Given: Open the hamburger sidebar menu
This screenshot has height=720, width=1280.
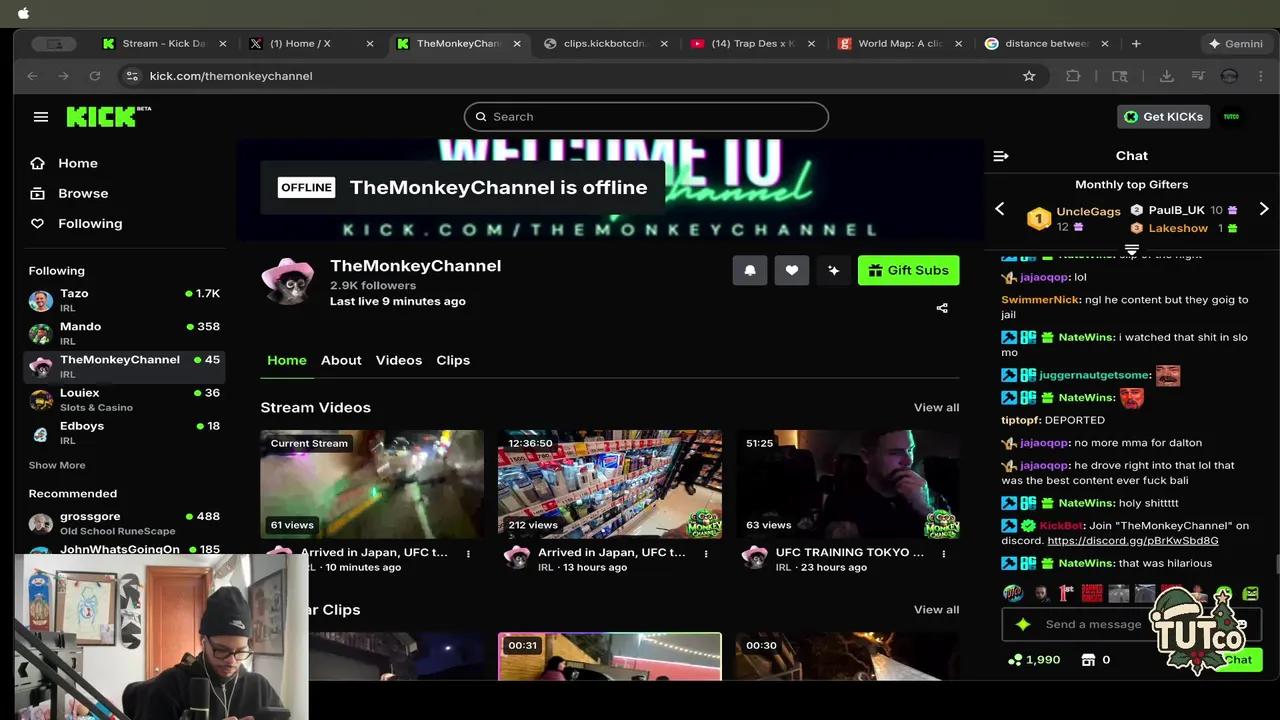Looking at the screenshot, I should click(x=41, y=117).
